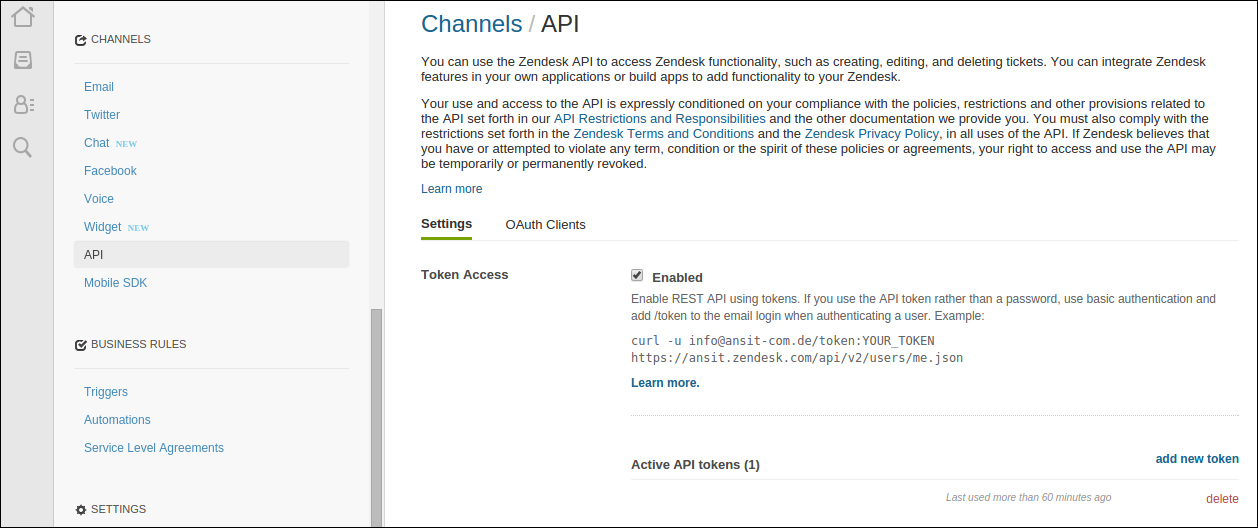Click the Settings gear section icon

pyautogui.click(x=81, y=510)
